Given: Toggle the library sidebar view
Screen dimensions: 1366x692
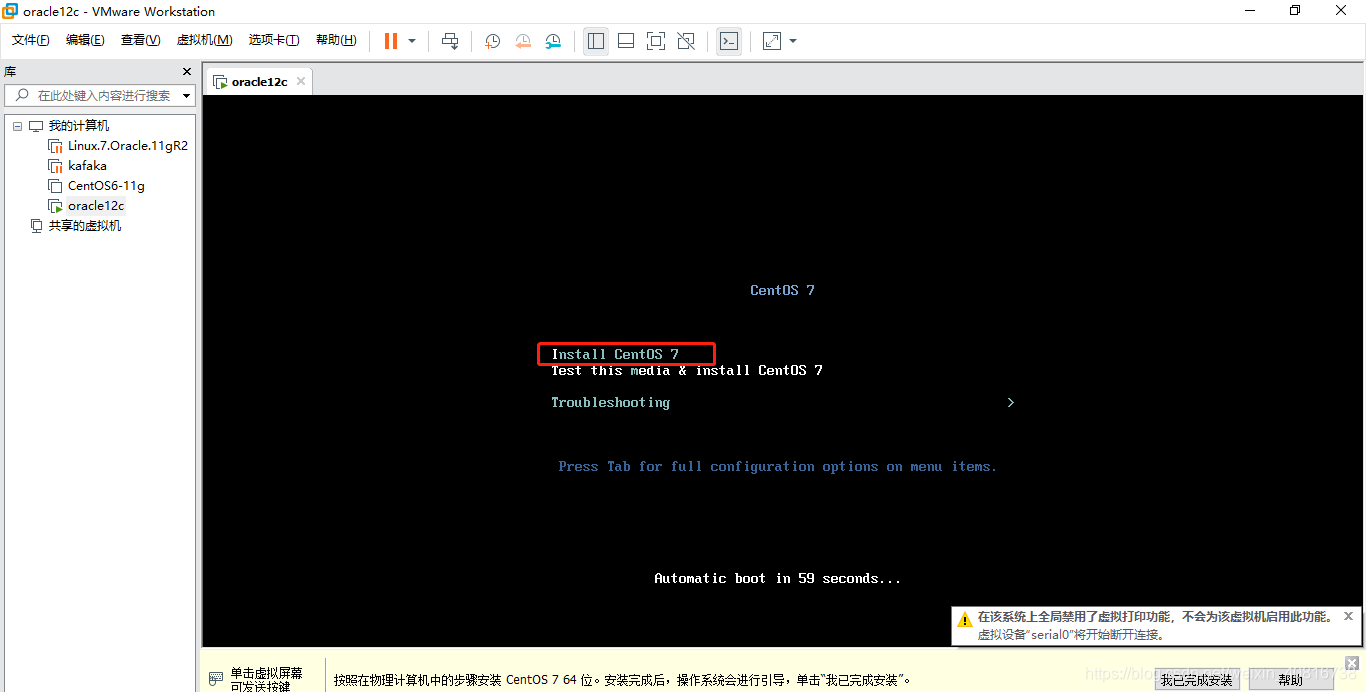Looking at the screenshot, I should point(596,41).
